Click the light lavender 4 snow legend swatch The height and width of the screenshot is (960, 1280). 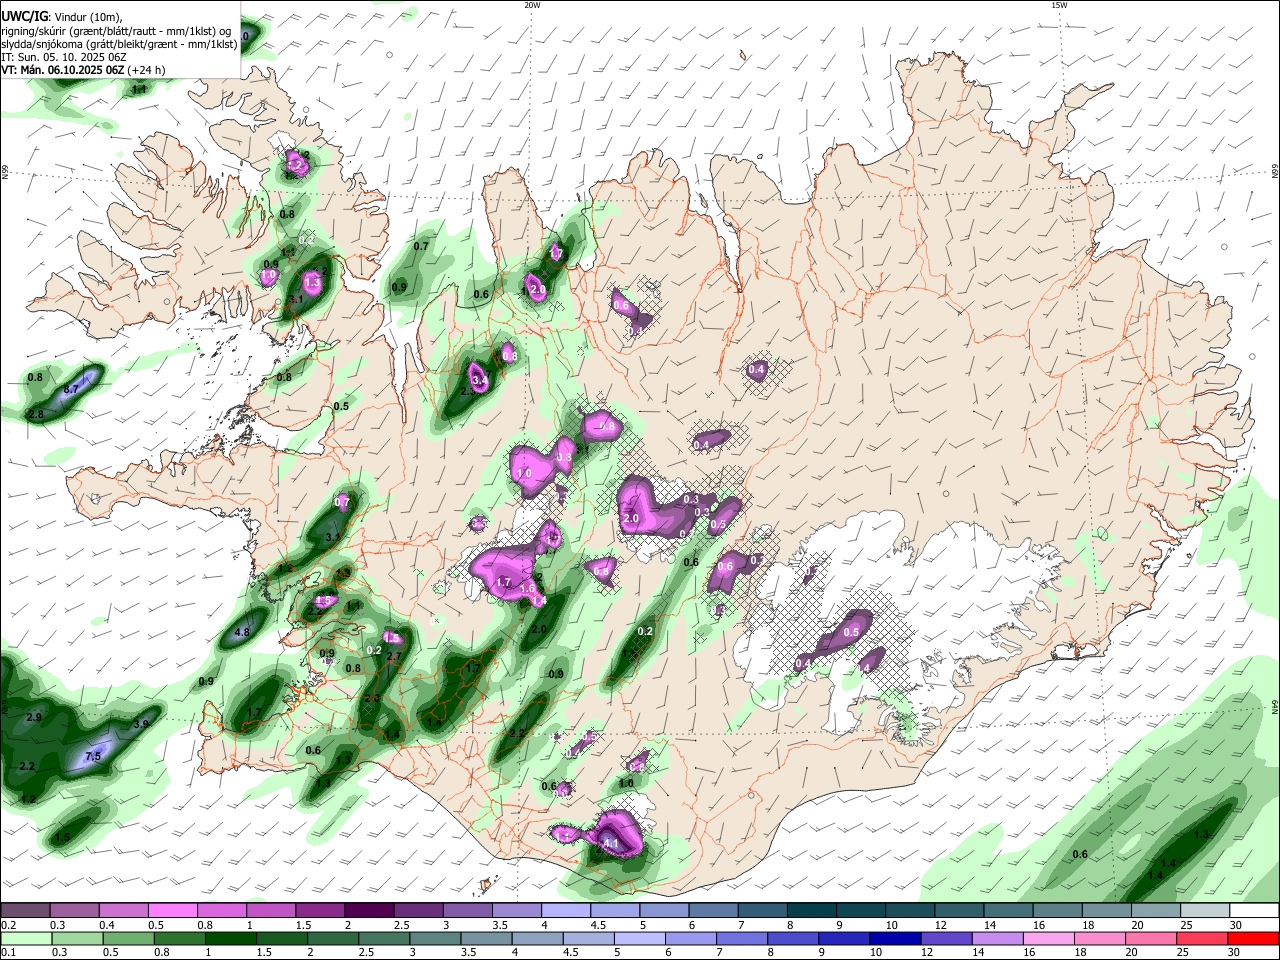point(565,910)
